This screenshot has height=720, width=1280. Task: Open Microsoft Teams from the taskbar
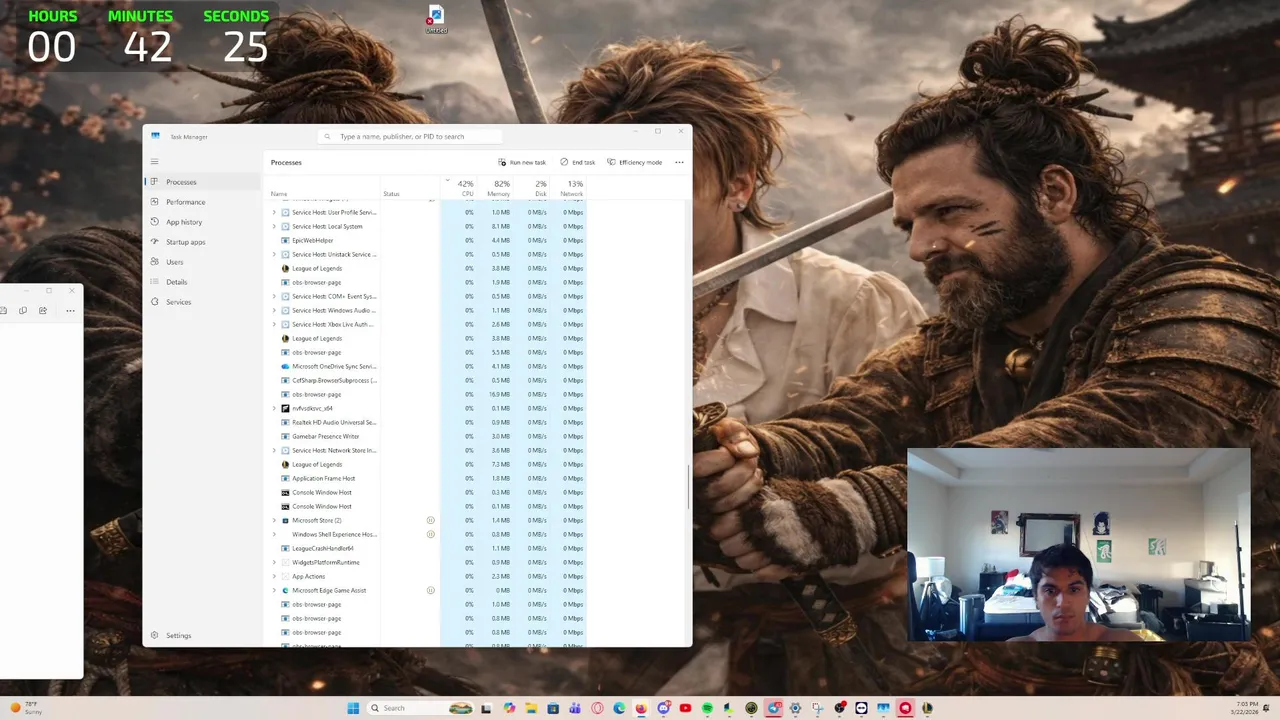575,708
